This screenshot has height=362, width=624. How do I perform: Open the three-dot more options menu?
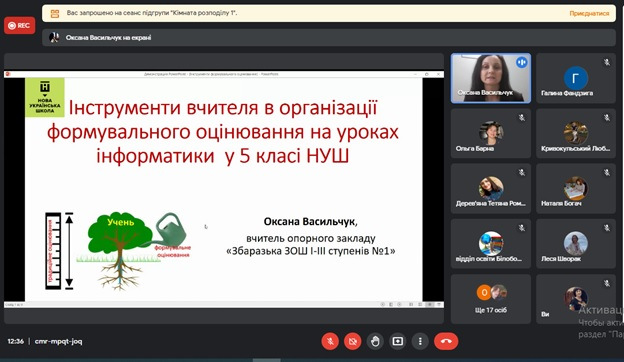pos(420,341)
